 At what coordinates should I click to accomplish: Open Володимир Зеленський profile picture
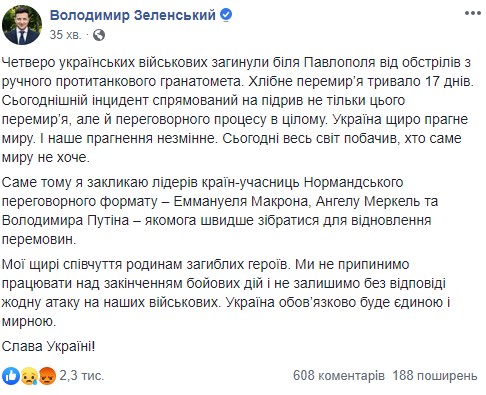[x=22, y=25]
